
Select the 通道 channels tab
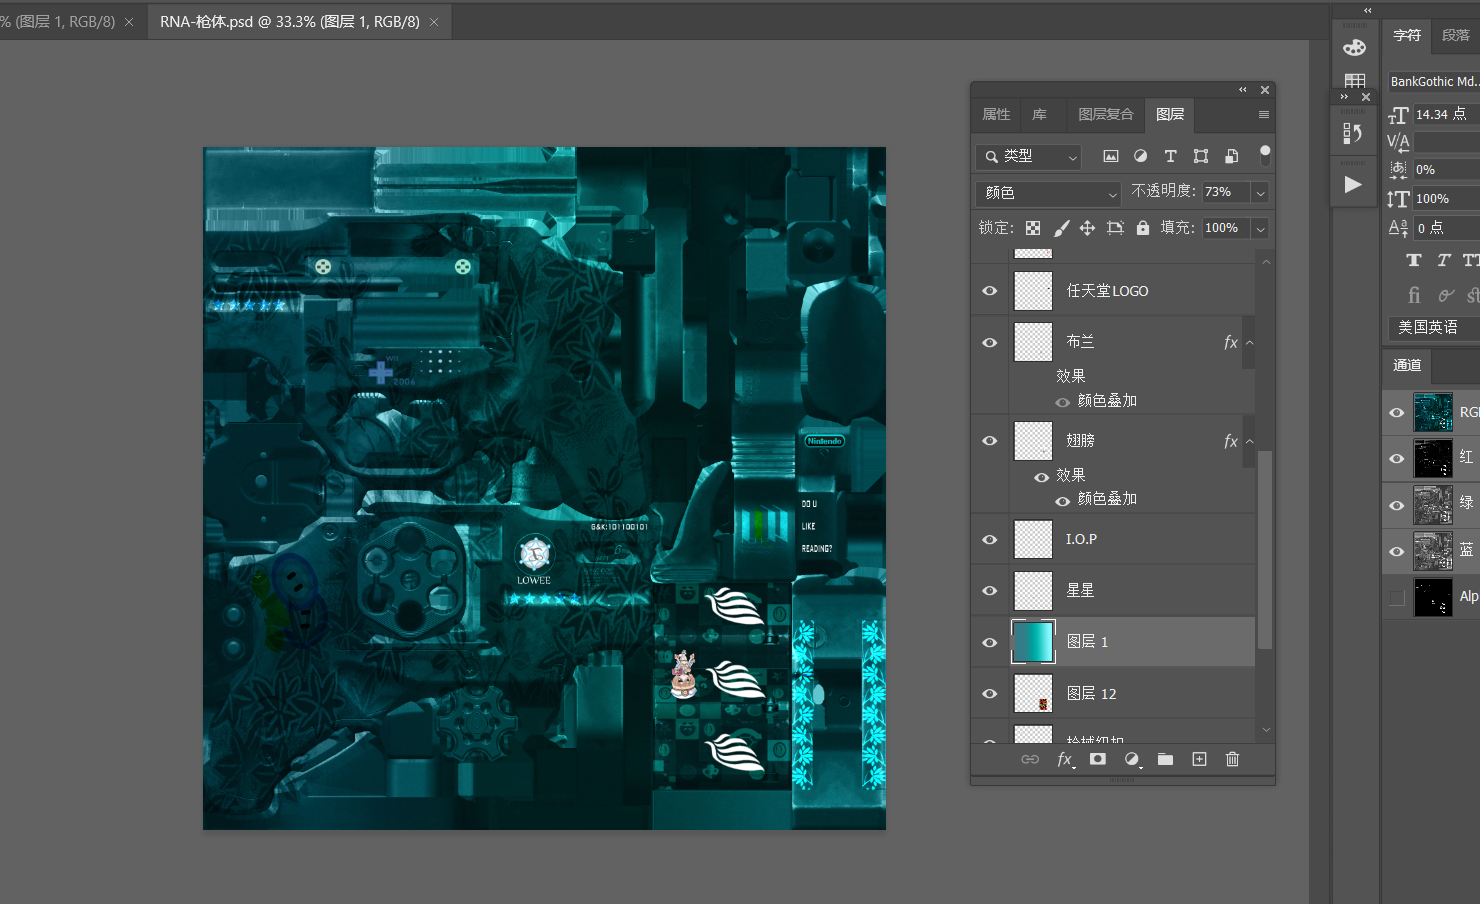pyautogui.click(x=1407, y=366)
